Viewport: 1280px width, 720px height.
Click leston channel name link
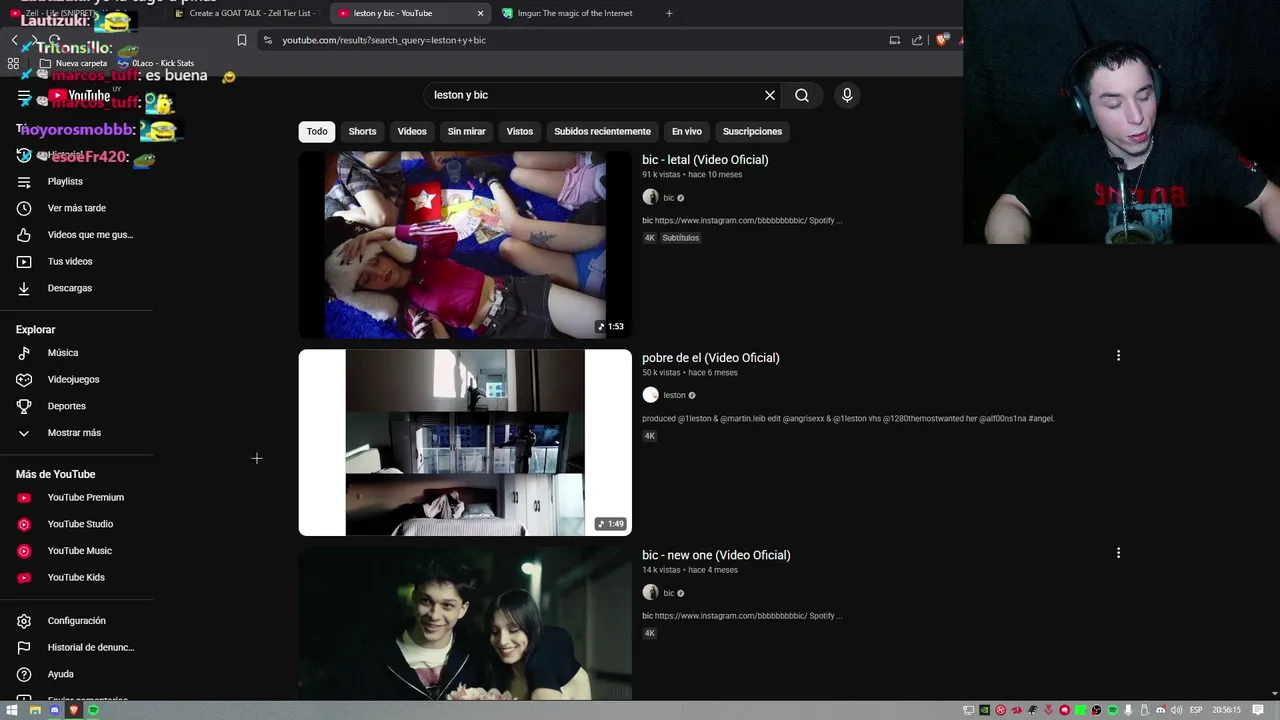[x=674, y=395]
